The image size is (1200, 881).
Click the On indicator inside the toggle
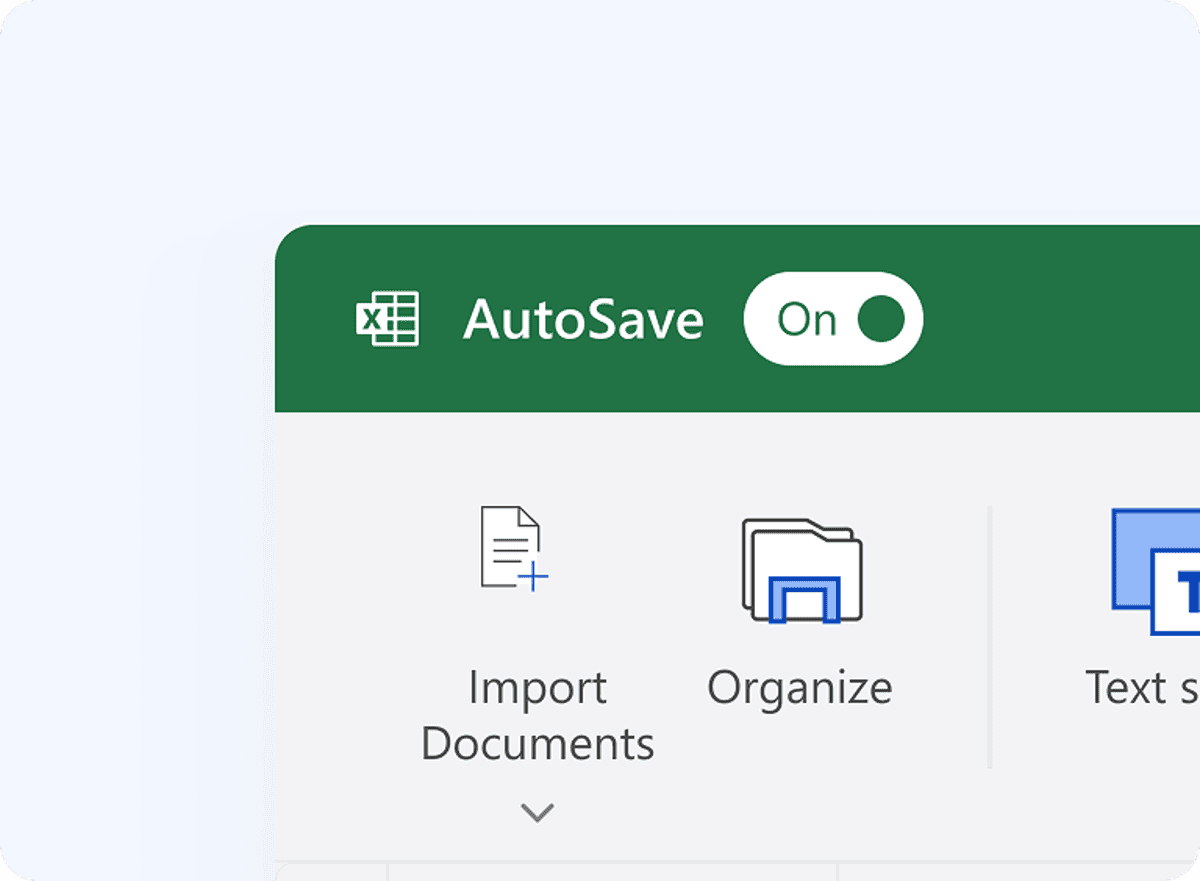click(810, 318)
